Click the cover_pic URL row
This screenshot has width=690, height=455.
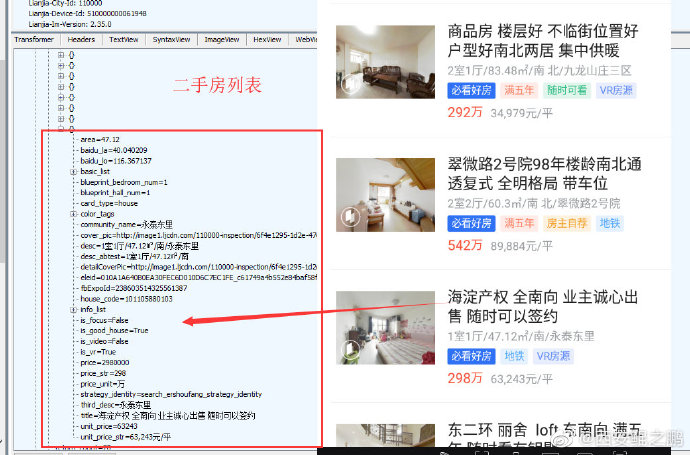pyautogui.click(x=198, y=235)
